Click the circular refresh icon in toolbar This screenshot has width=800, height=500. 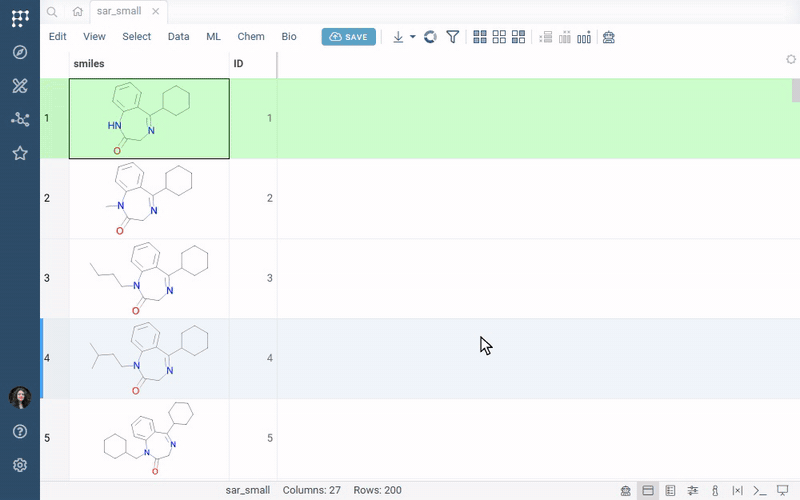coord(431,37)
